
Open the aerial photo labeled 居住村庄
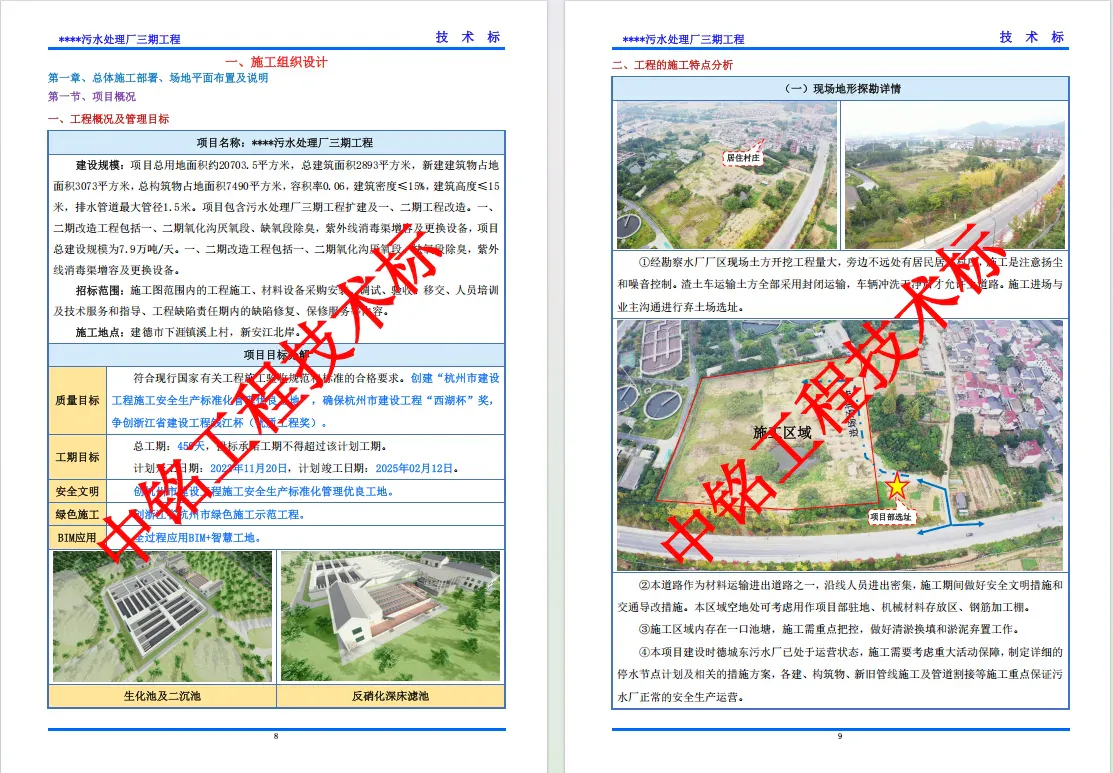click(x=727, y=175)
